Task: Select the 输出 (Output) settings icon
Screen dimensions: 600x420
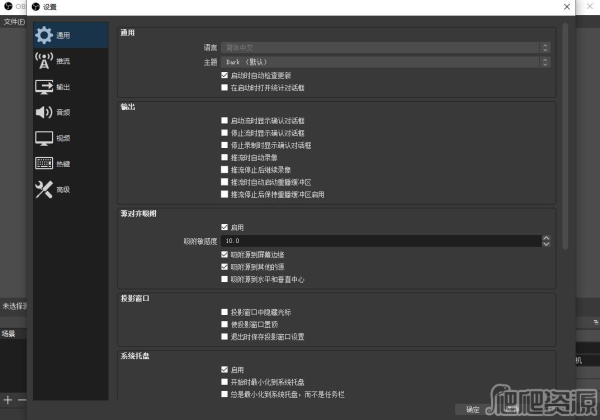Action: (44, 87)
